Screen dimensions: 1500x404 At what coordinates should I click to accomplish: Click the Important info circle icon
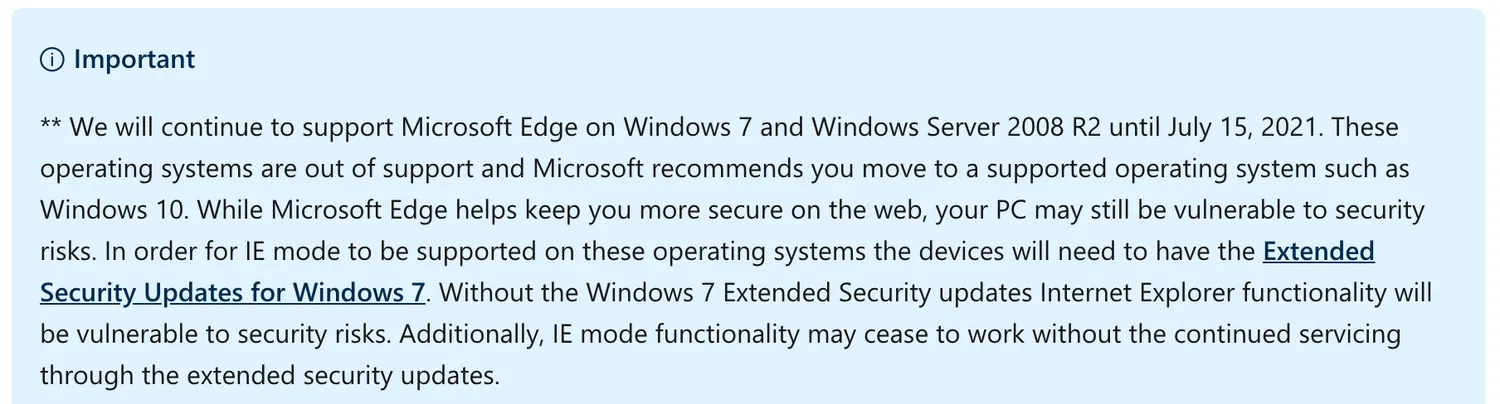coord(52,60)
